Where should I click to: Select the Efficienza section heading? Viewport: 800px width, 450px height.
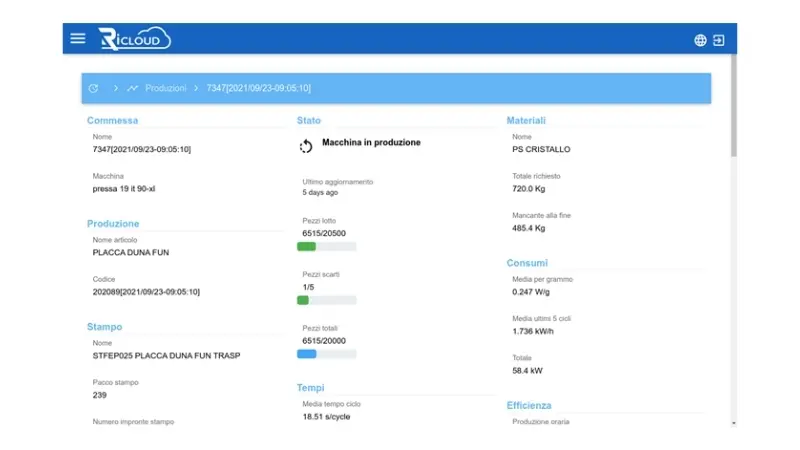click(529, 405)
